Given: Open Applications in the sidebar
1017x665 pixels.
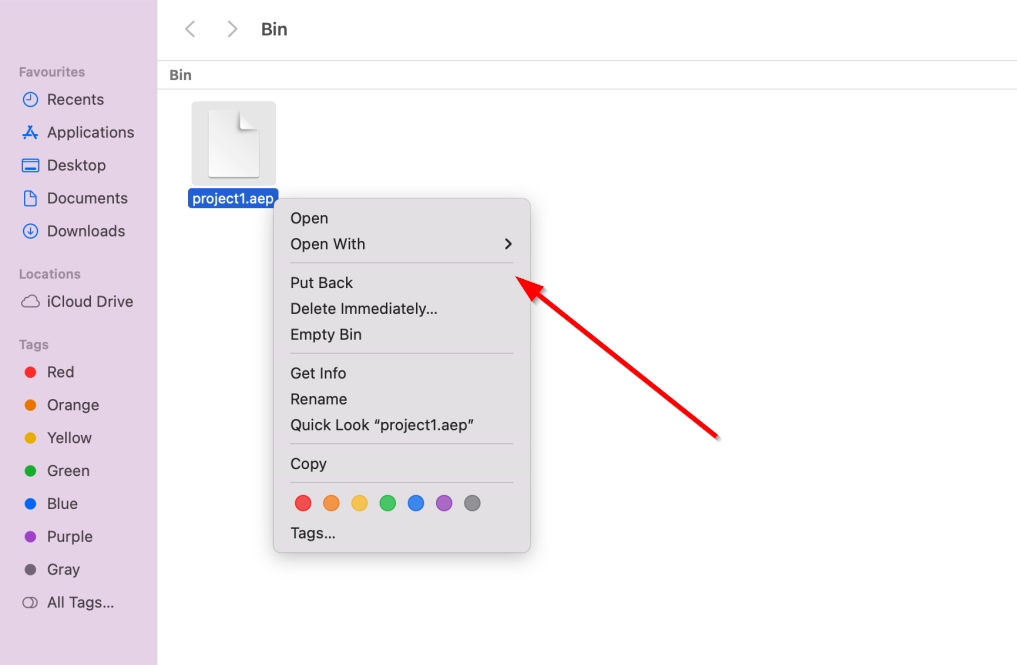Looking at the screenshot, I should [x=90, y=132].
